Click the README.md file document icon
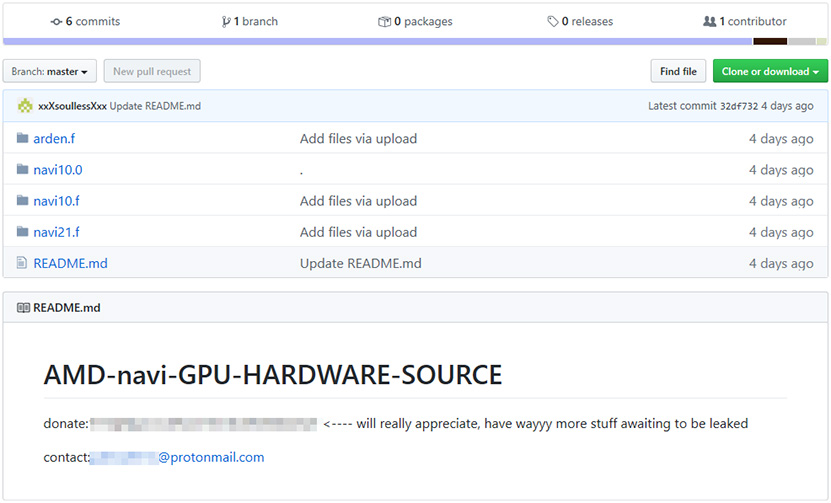 (22, 262)
